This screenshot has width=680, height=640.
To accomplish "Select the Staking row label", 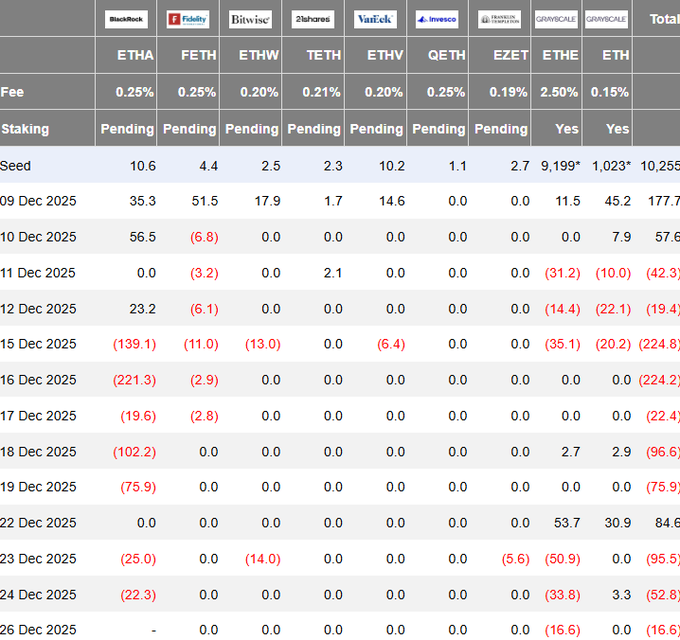I will [25, 129].
